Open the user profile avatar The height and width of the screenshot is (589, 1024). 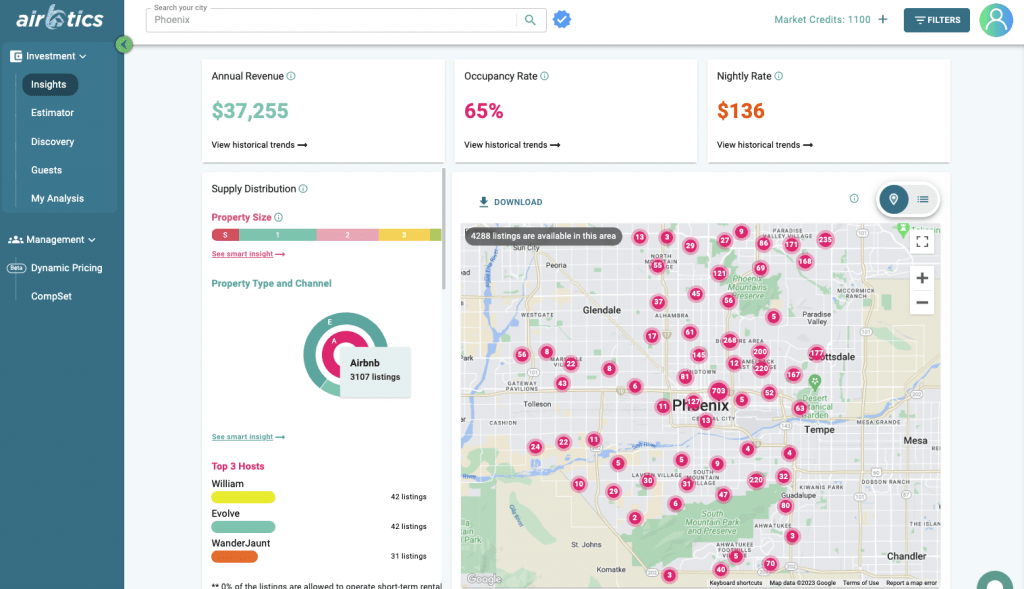coord(995,20)
